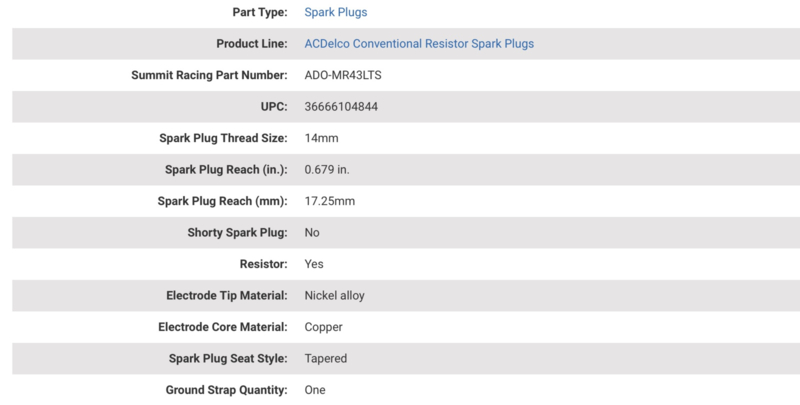
Task: Click the 14mm thread size value
Action: (x=321, y=138)
